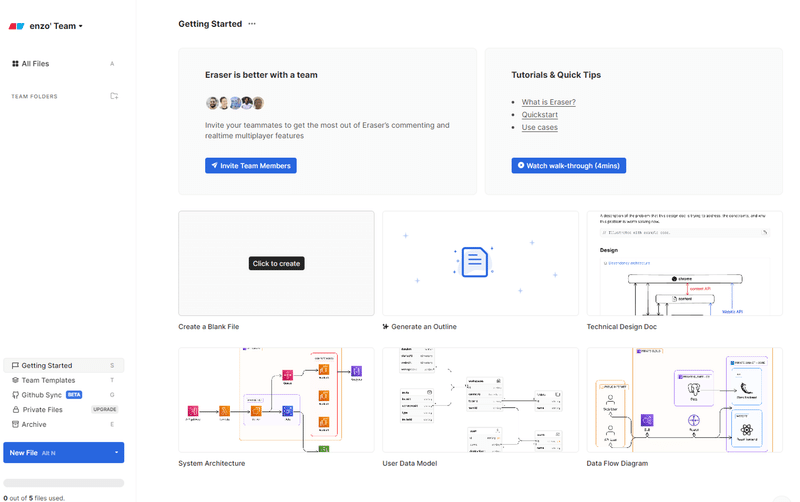The height and width of the screenshot is (502, 800).
Task: Select Getting Started in sidebar
Action: tap(63, 365)
